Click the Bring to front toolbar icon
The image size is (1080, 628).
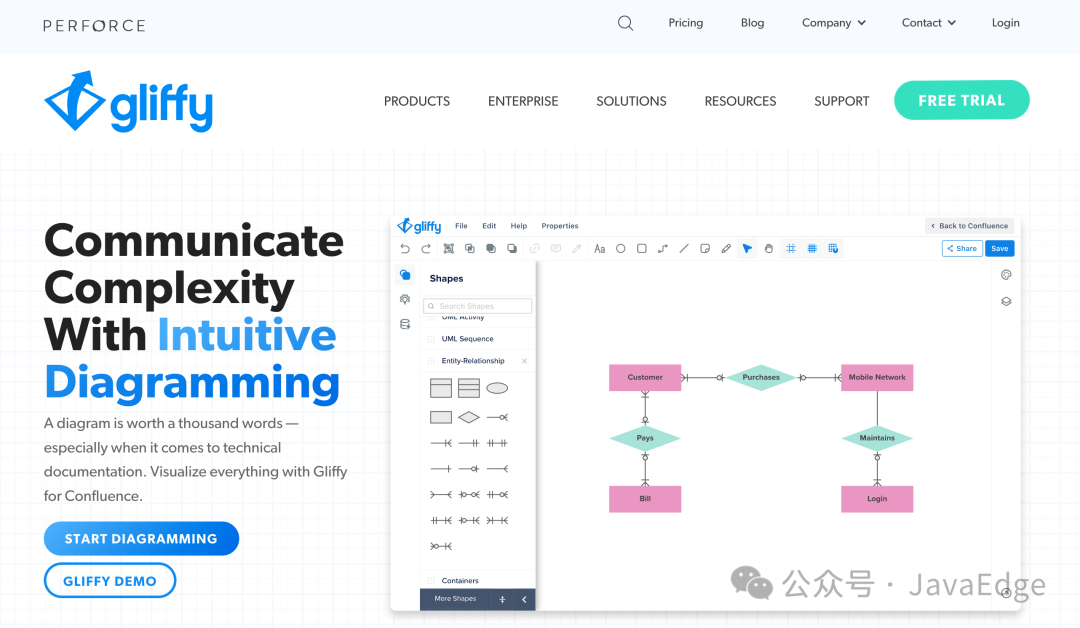point(490,249)
